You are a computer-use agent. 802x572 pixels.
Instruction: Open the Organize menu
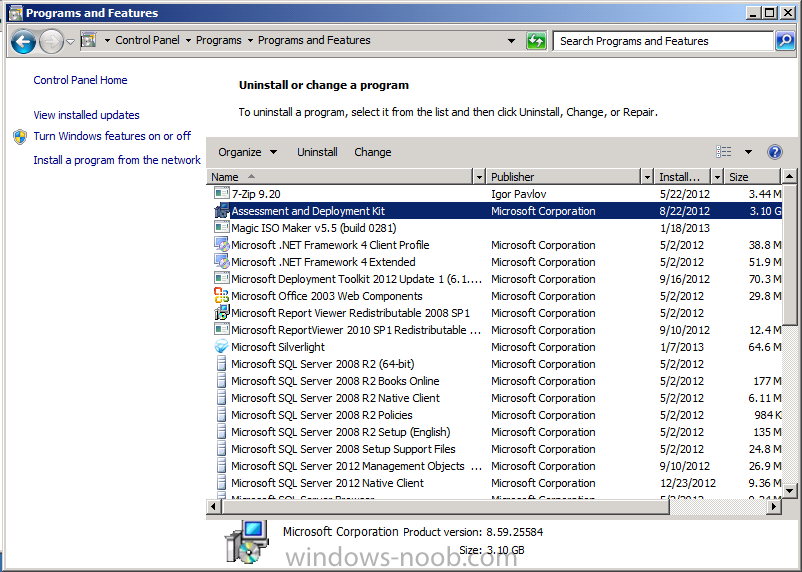(x=248, y=152)
